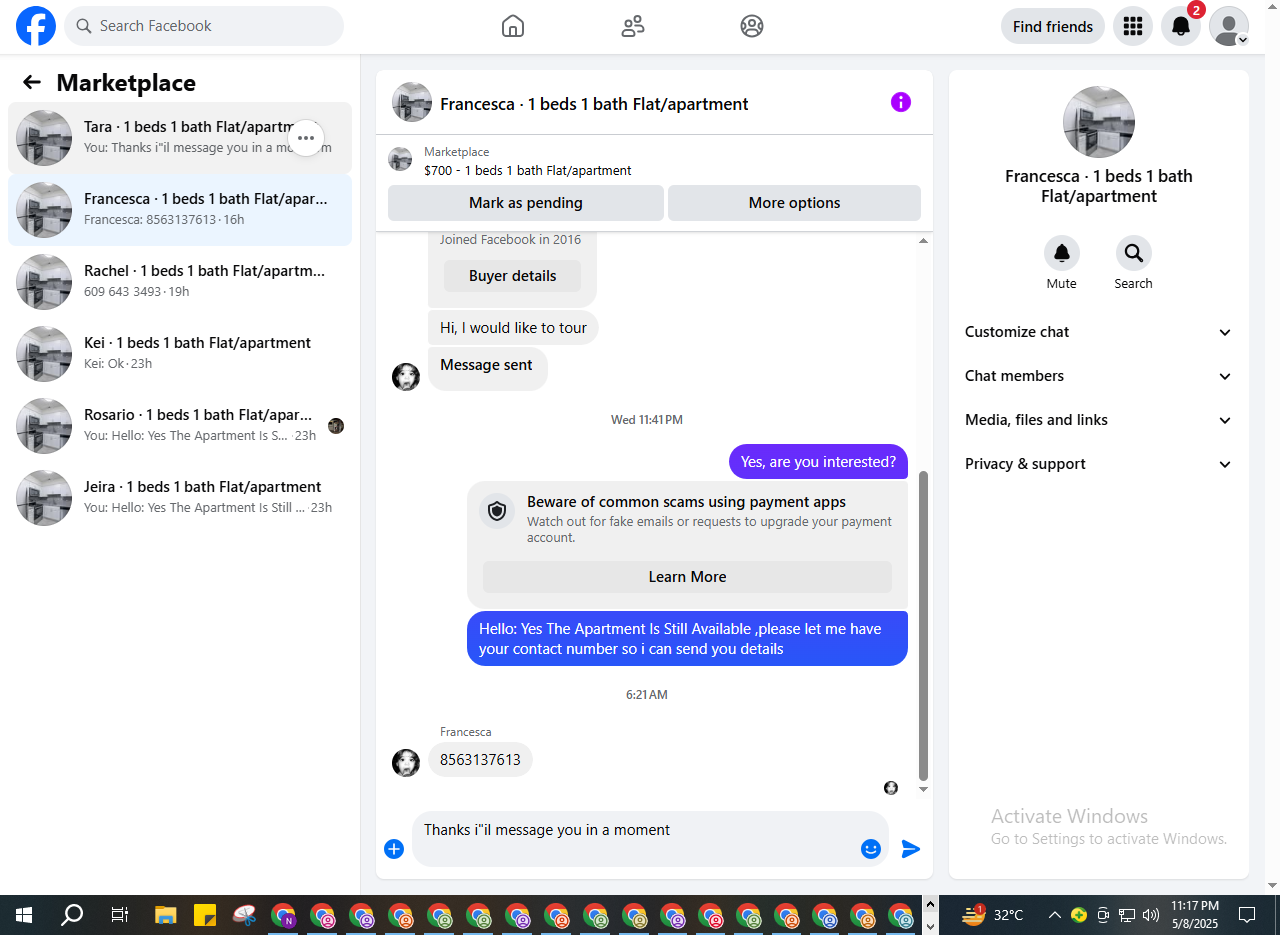Go back using the Marketplace arrow
Viewport: 1280px width, 935px height.
32,82
